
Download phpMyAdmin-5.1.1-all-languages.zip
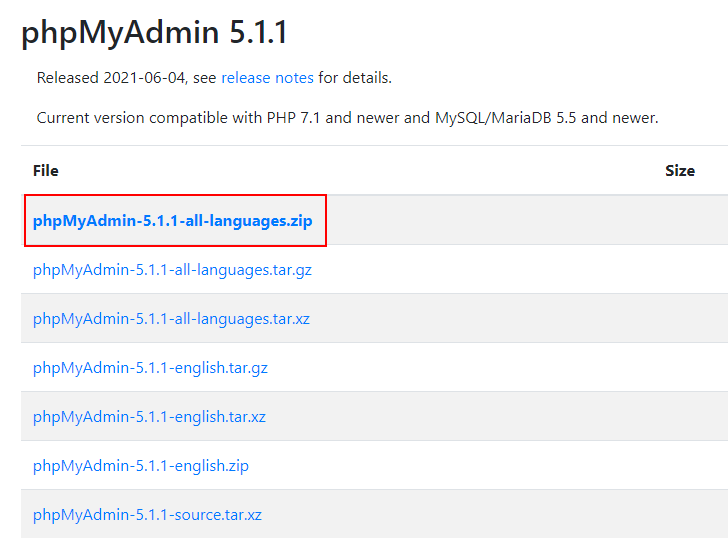pos(173,221)
